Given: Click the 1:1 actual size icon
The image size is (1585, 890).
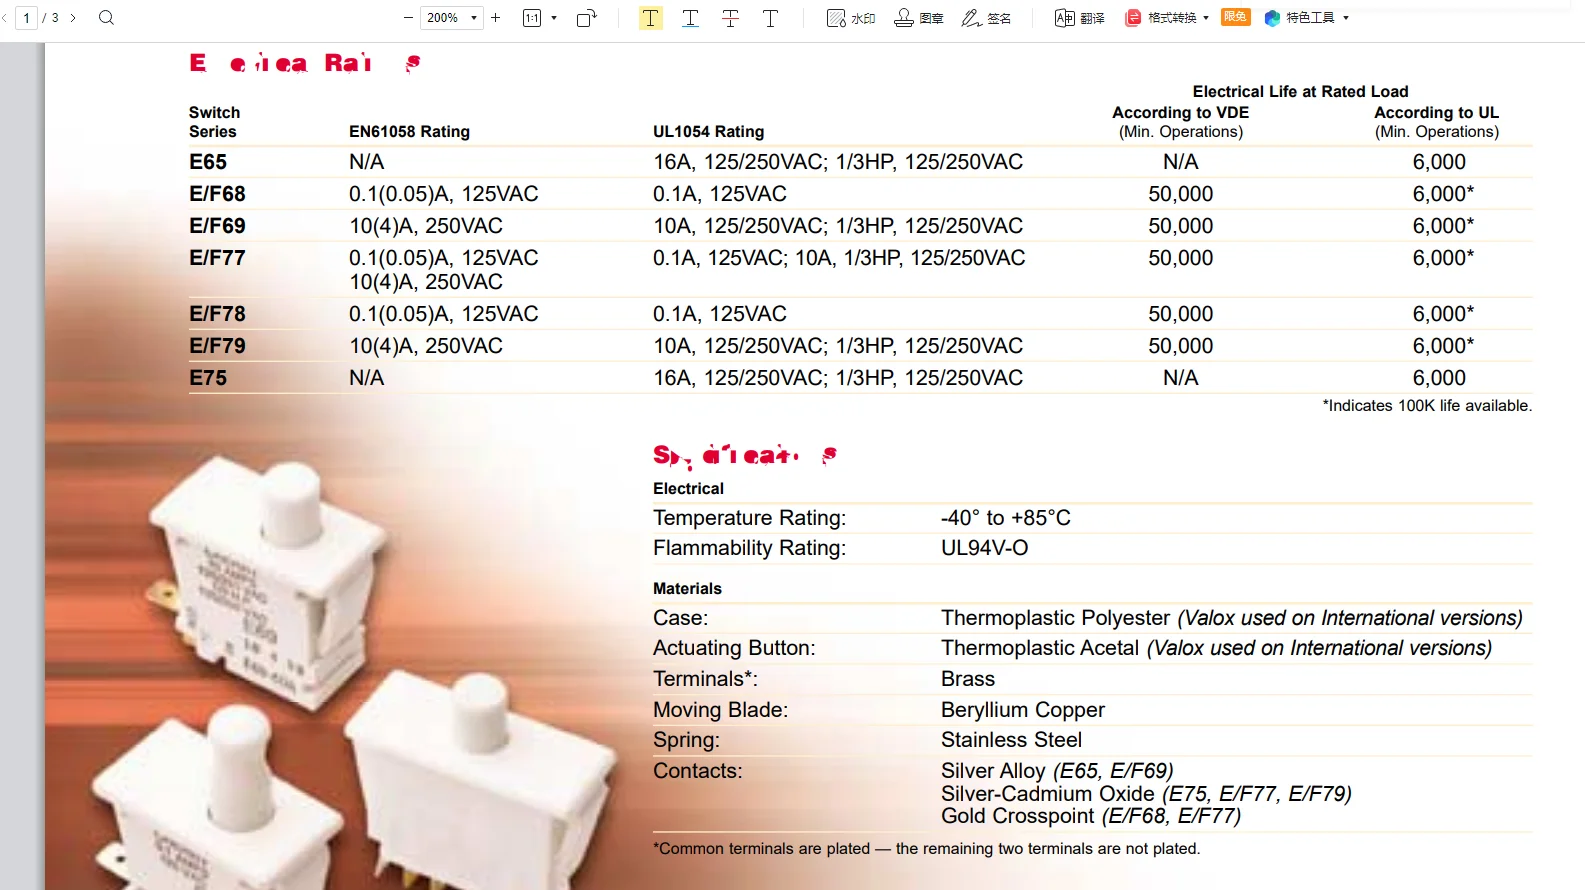Looking at the screenshot, I should click(x=532, y=18).
